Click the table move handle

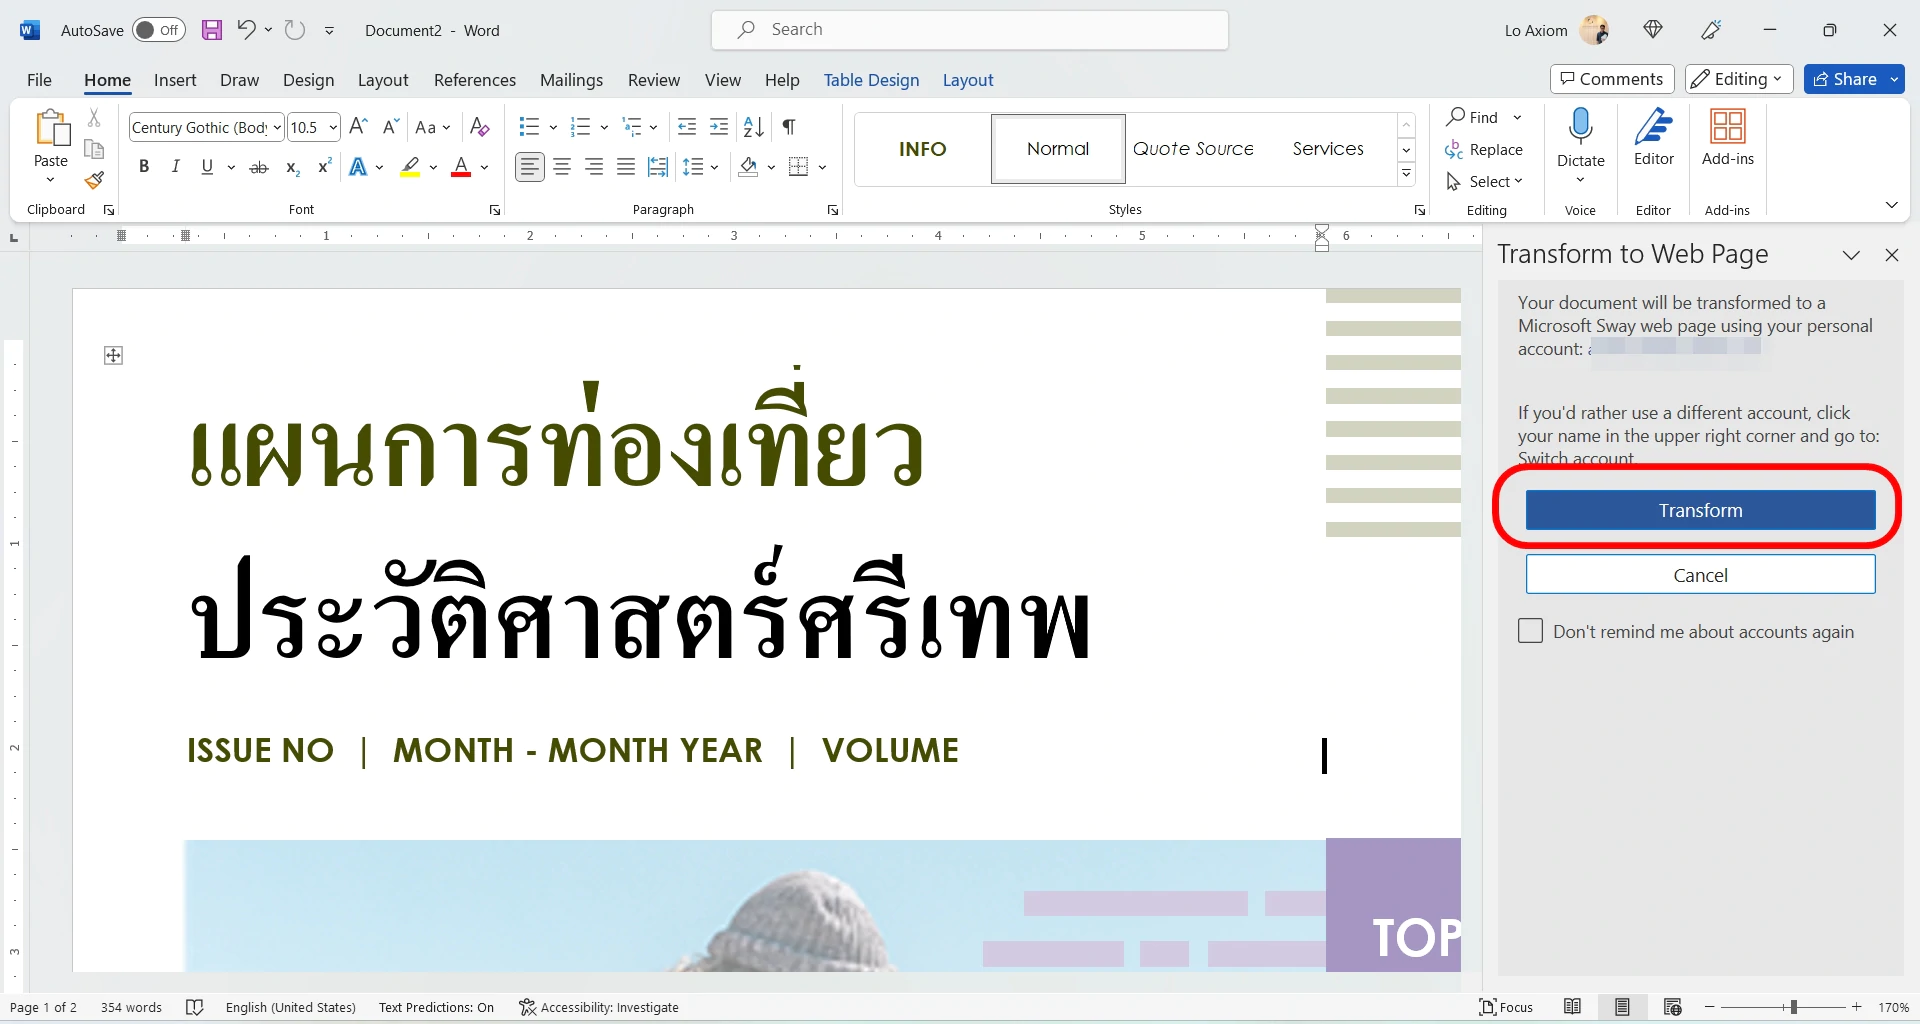[x=114, y=356]
